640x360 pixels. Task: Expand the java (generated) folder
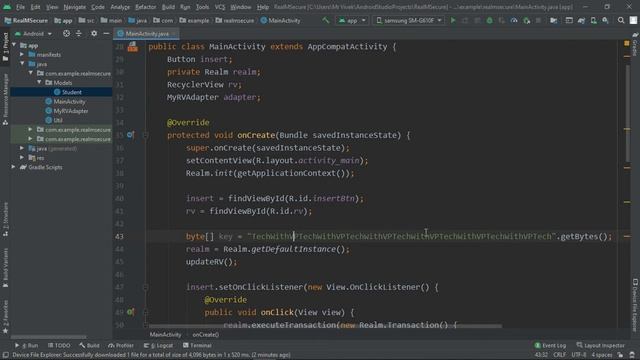click(22, 148)
